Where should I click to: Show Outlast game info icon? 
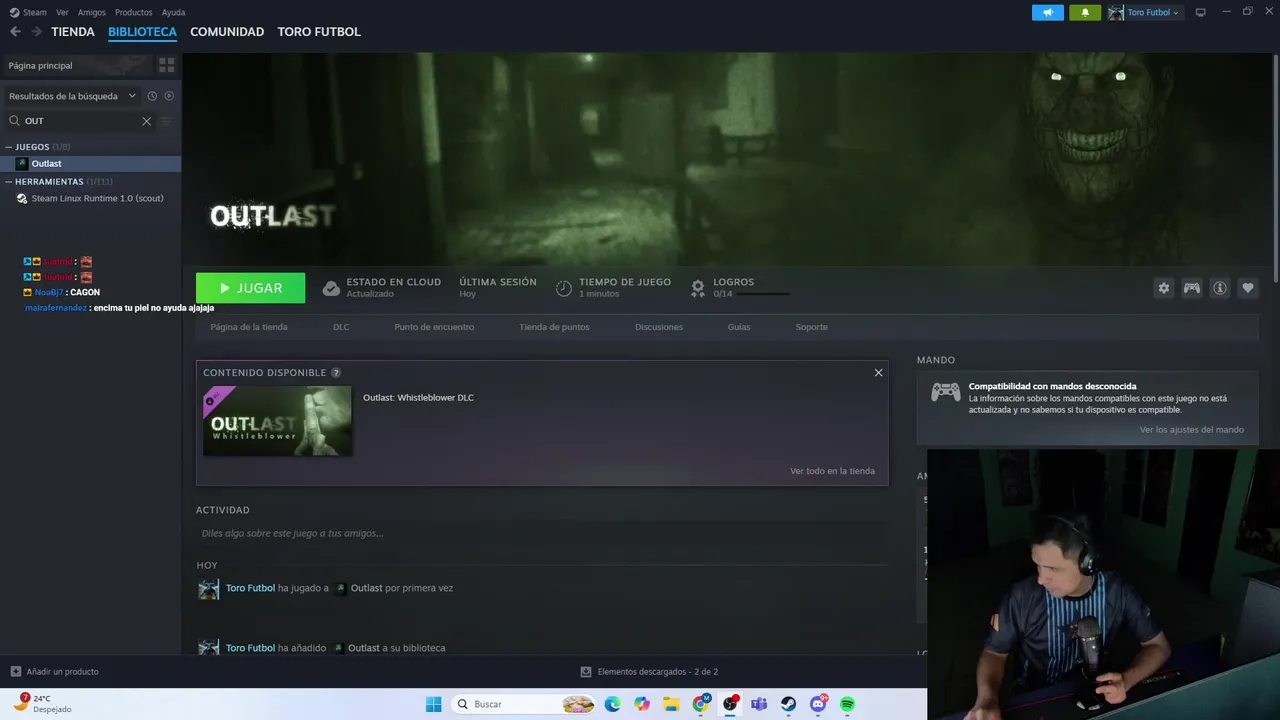click(1220, 288)
